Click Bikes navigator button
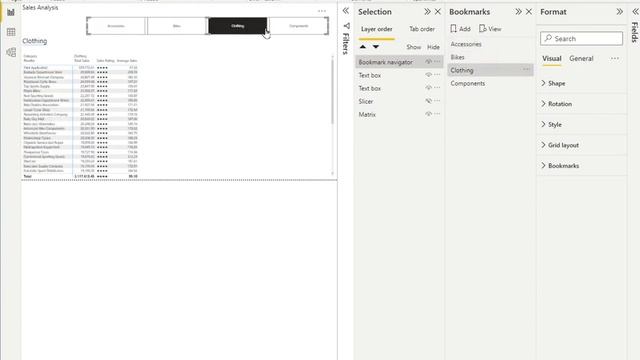Image resolution: width=640 pixels, height=360 pixels. click(x=177, y=26)
